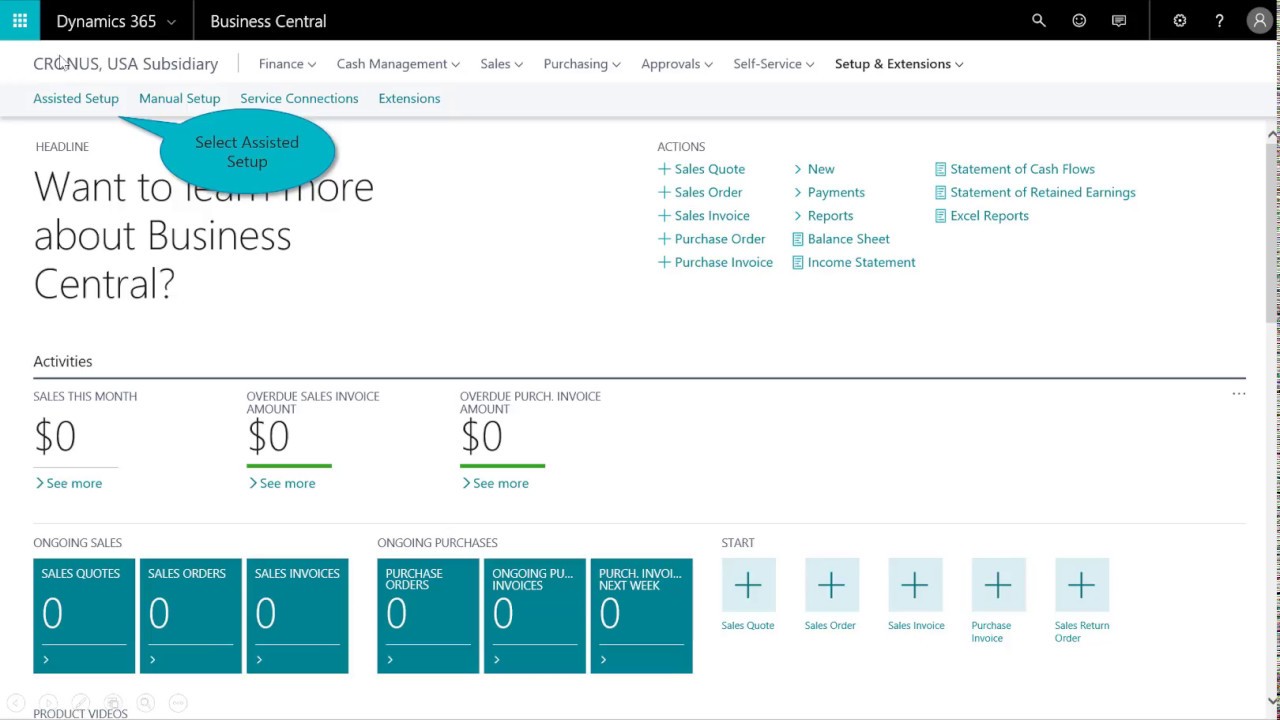Click the headline about Business Central
This screenshot has height=720, width=1280.
click(x=204, y=235)
